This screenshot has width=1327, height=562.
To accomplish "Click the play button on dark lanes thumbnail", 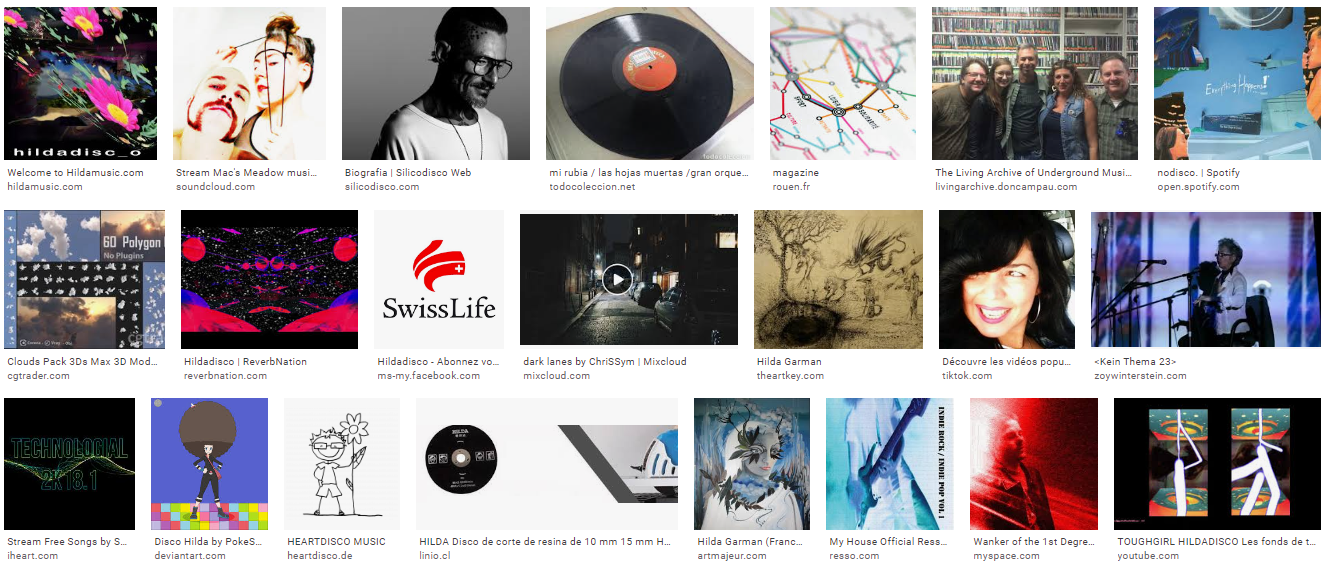I will pyautogui.click(x=617, y=279).
